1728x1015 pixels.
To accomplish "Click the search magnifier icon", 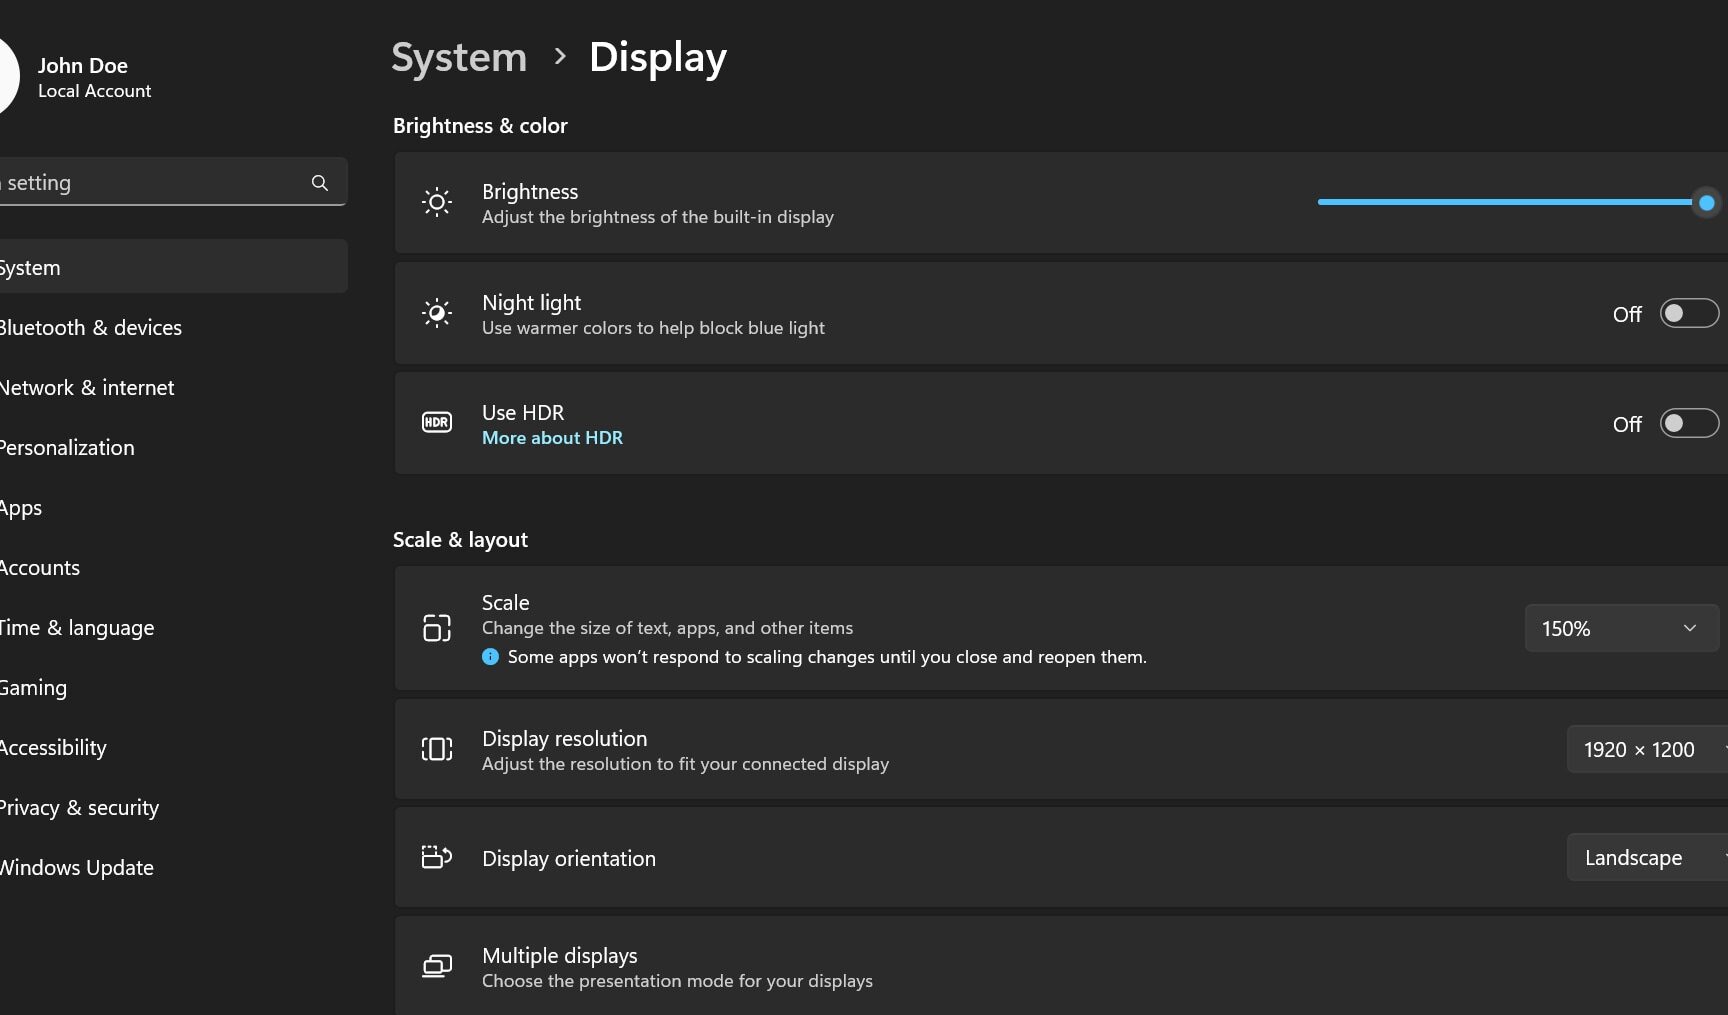I will [x=320, y=182].
